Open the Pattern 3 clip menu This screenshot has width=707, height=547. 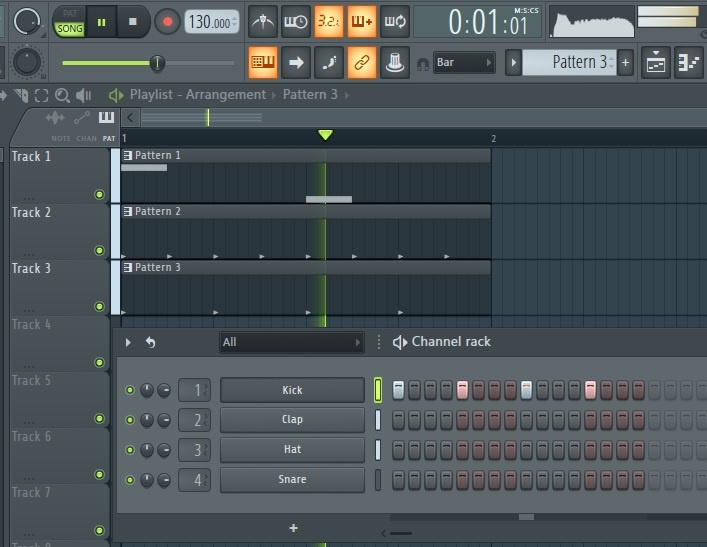click(128, 267)
